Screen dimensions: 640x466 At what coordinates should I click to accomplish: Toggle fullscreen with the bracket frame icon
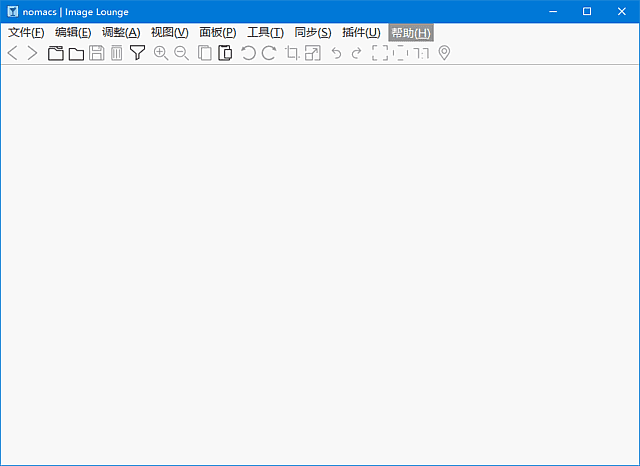tap(380, 53)
